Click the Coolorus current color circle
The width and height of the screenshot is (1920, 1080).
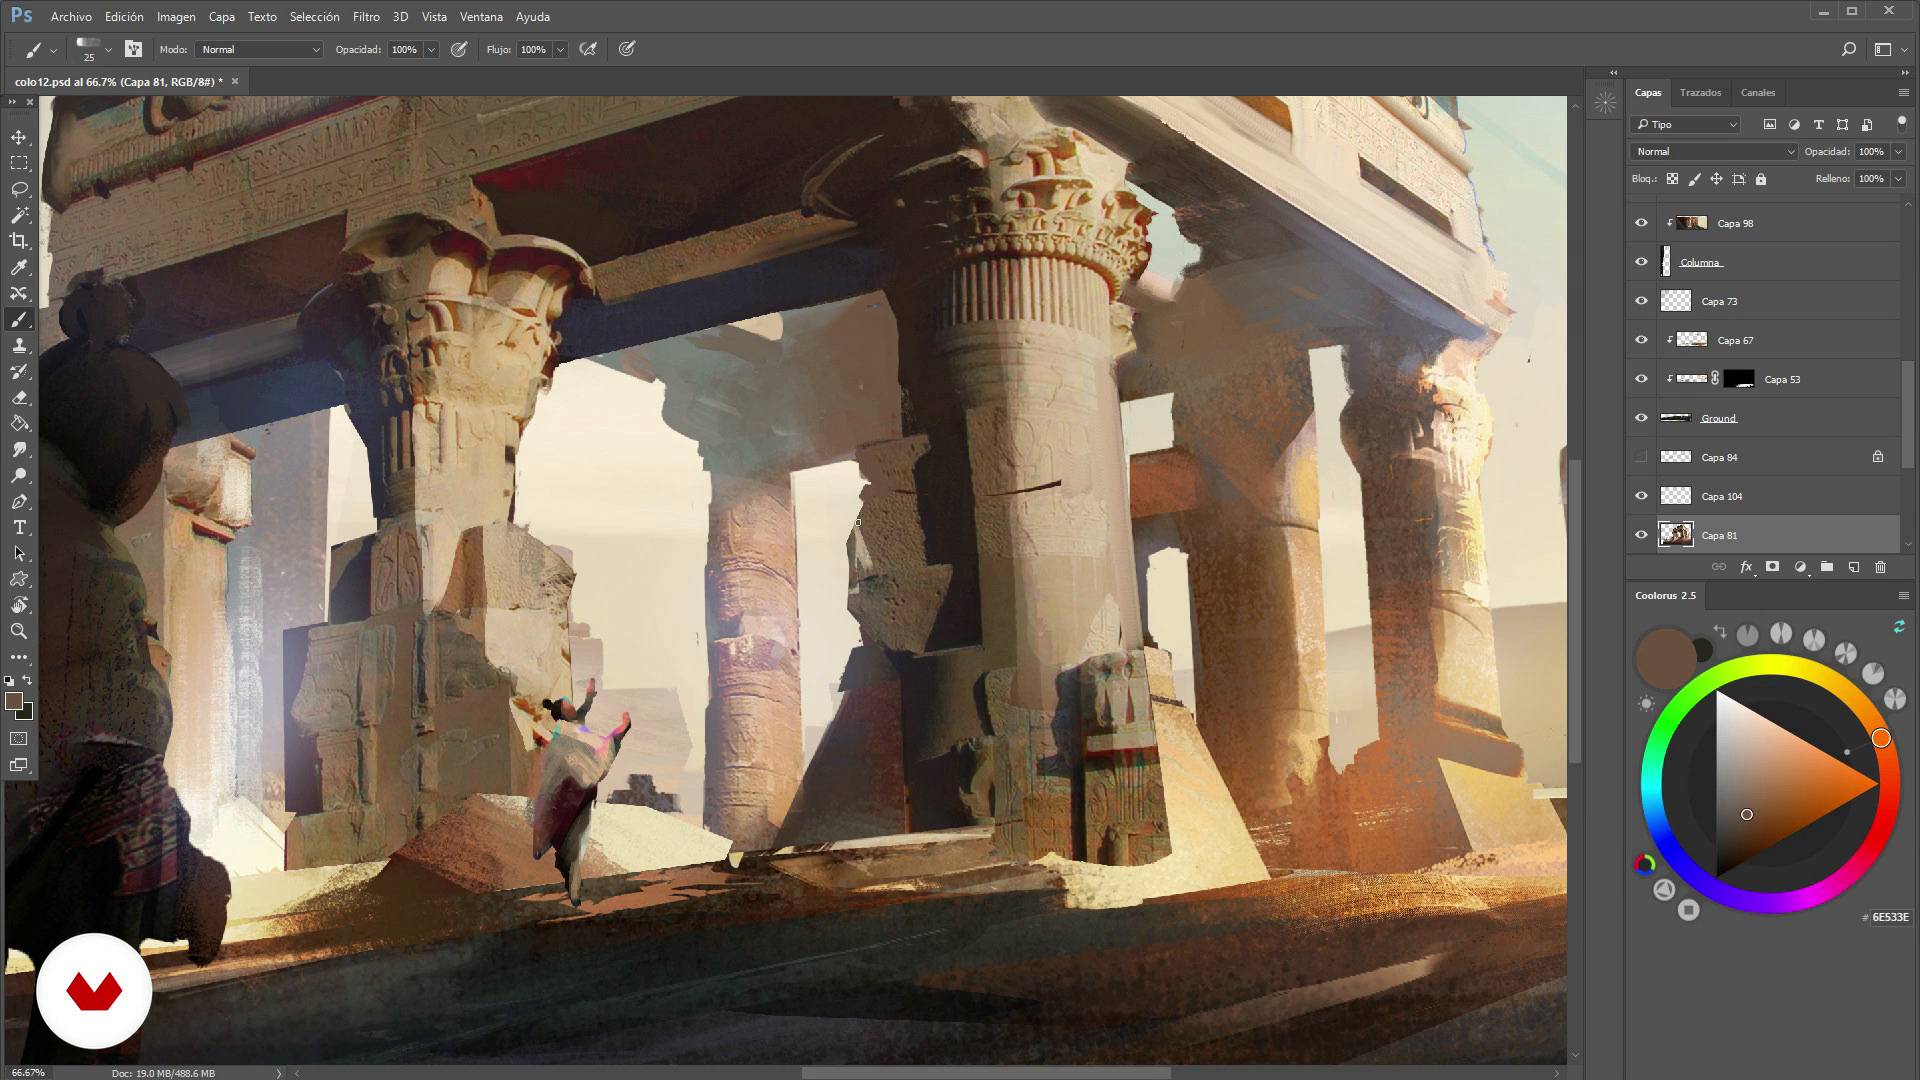point(1664,657)
